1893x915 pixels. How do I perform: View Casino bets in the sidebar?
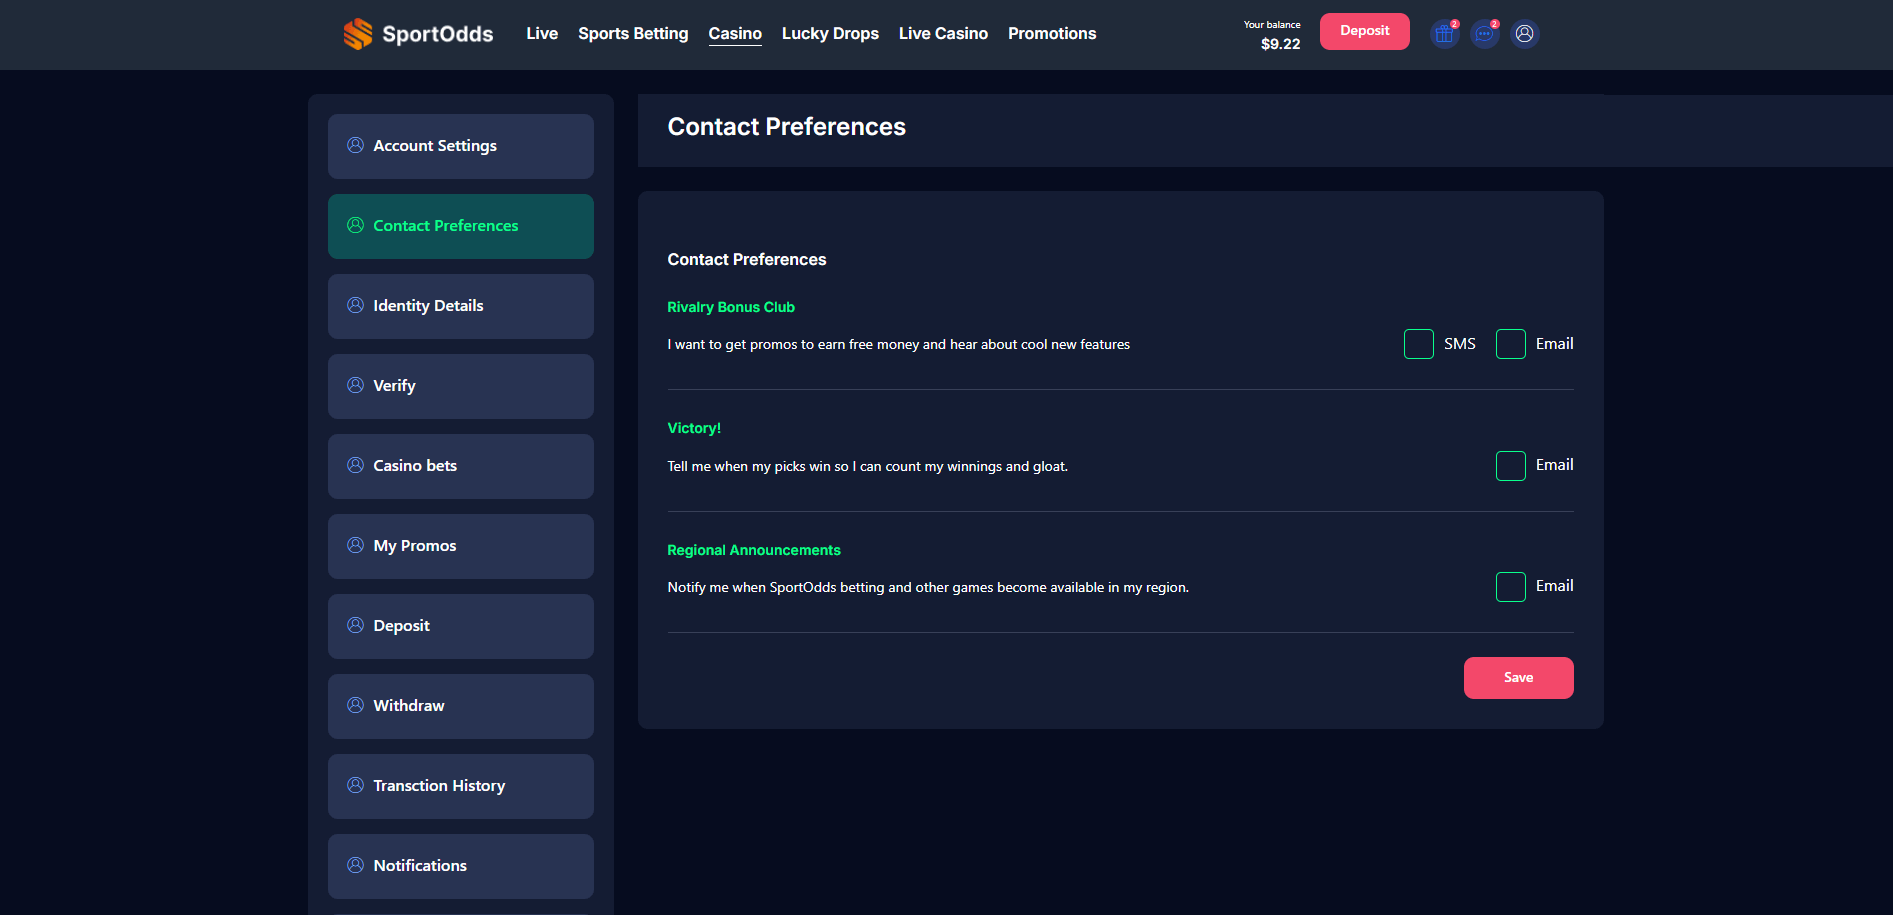[461, 466]
